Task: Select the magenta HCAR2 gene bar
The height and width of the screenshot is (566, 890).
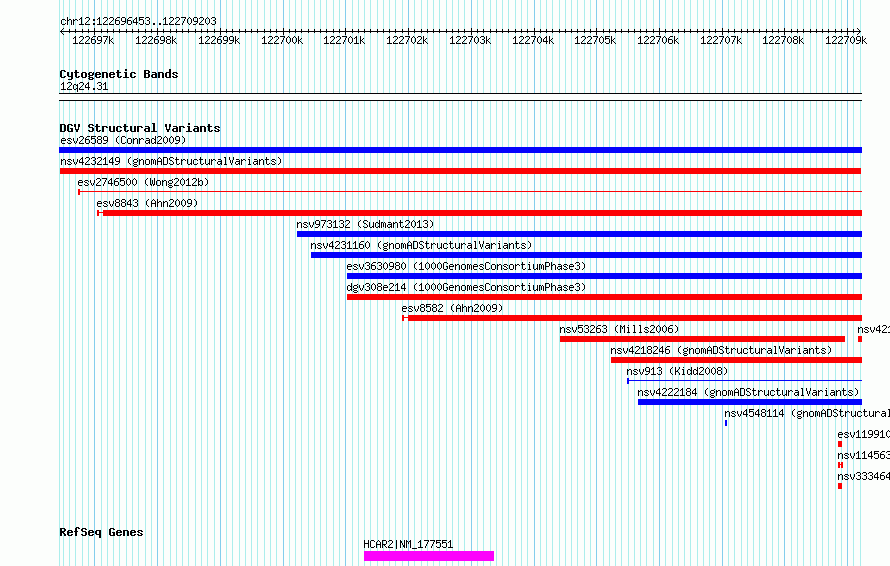Action: [x=429, y=556]
